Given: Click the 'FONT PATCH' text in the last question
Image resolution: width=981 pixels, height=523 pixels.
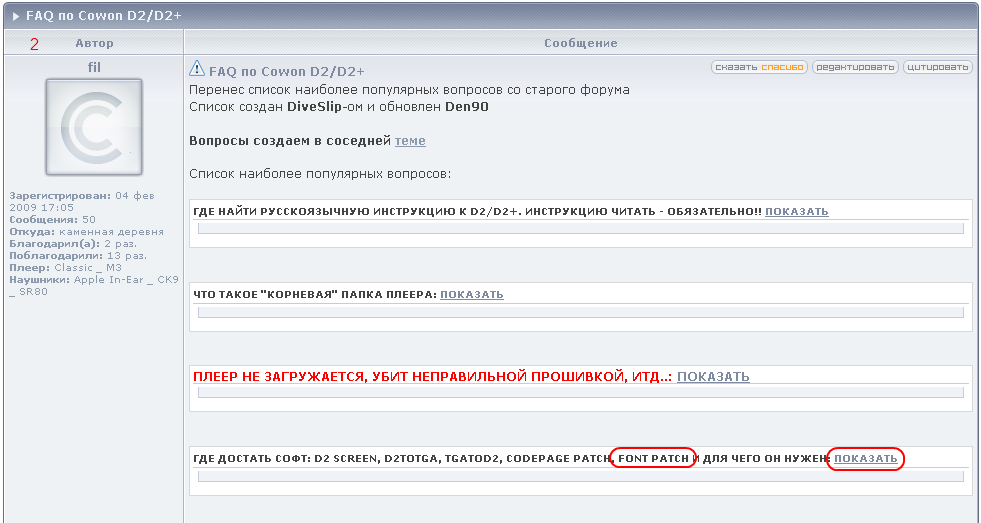Looking at the screenshot, I should point(653,459).
